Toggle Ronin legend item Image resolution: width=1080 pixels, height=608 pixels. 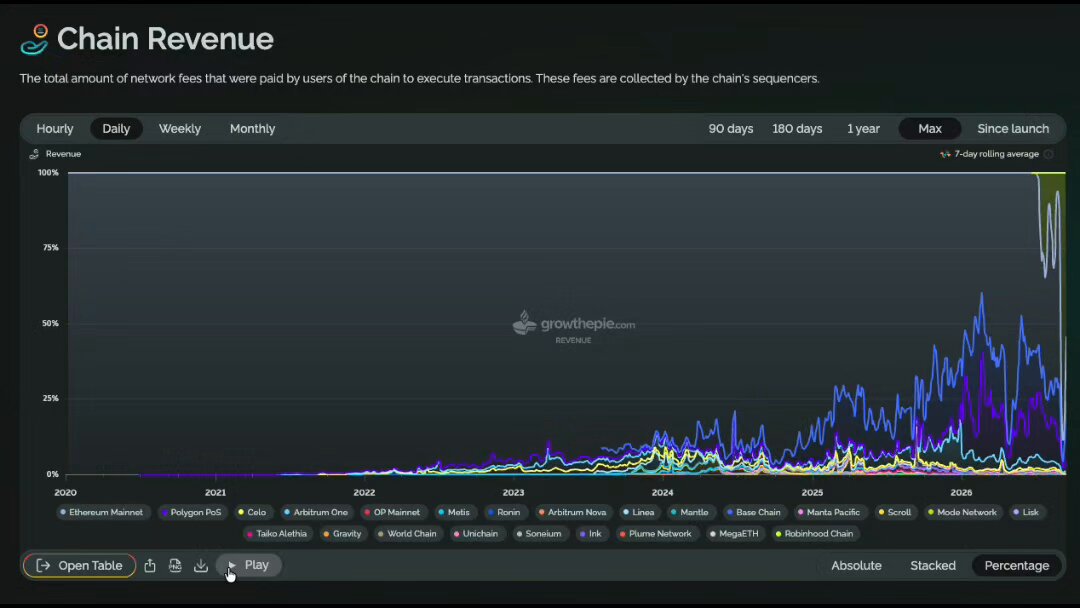503,512
